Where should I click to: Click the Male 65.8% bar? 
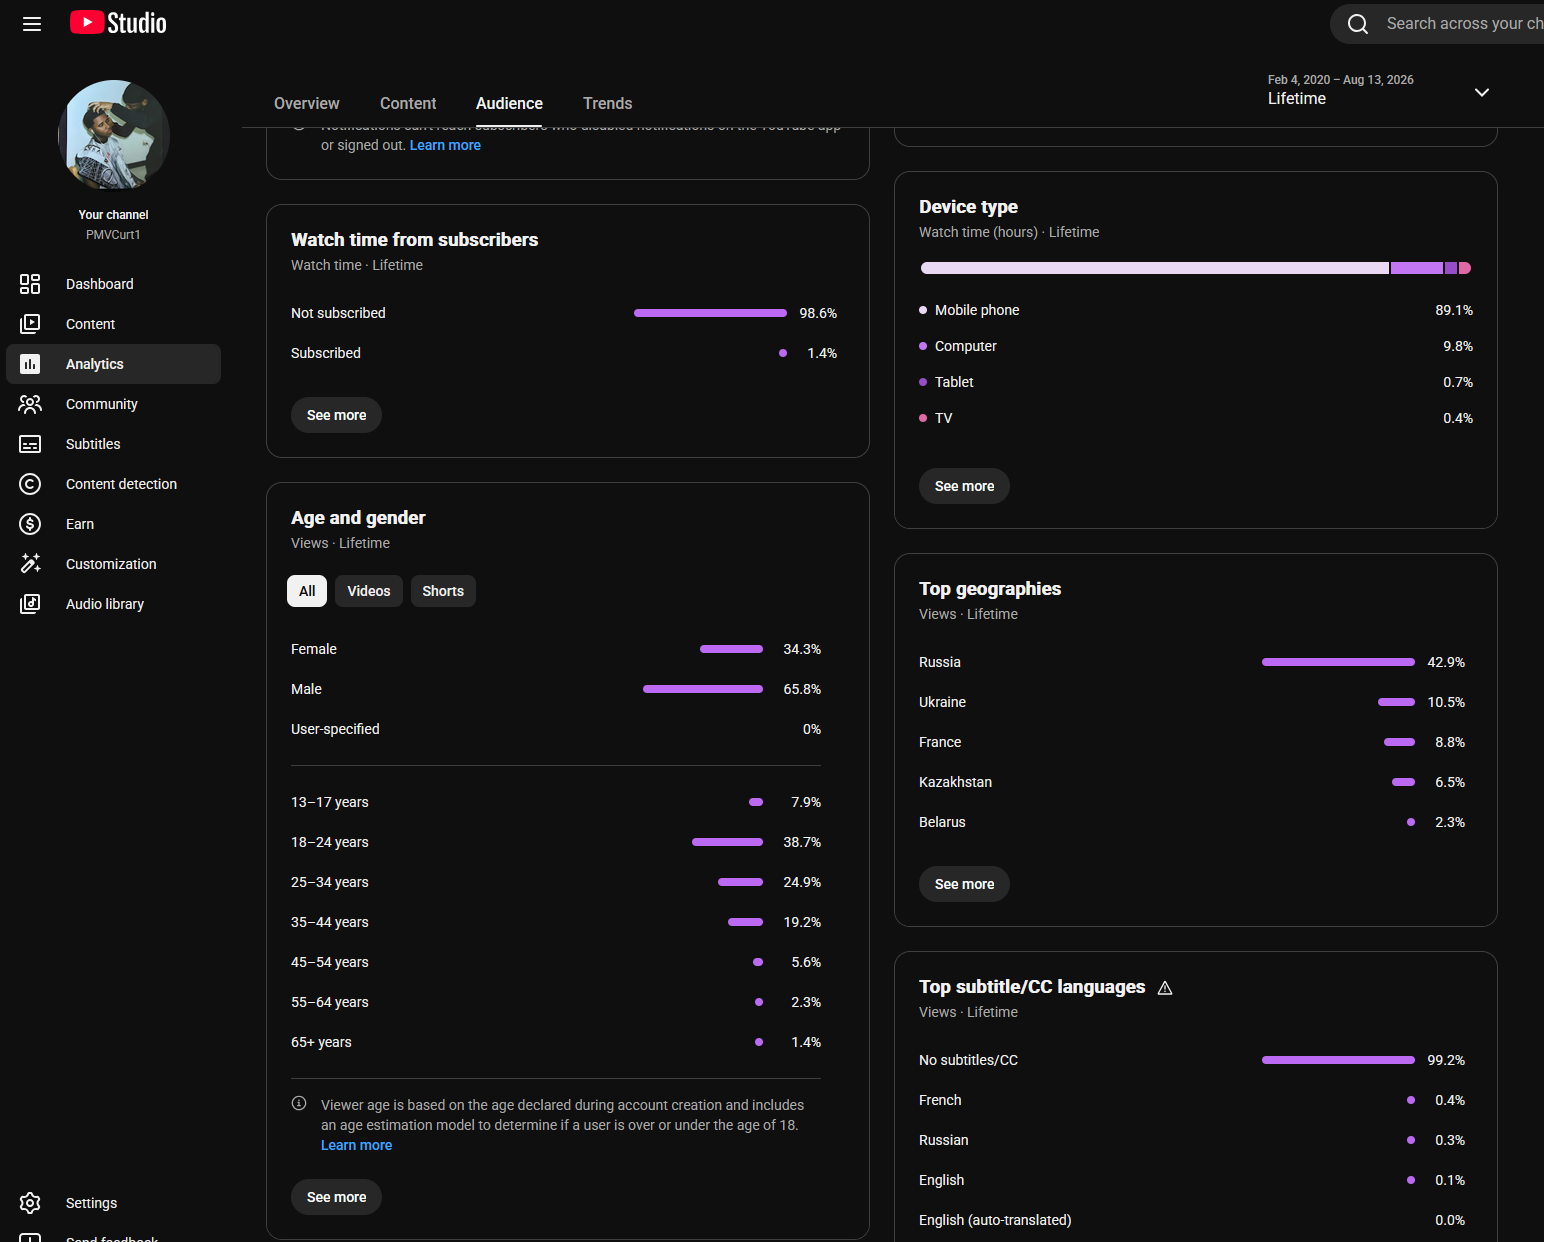[703, 689]
